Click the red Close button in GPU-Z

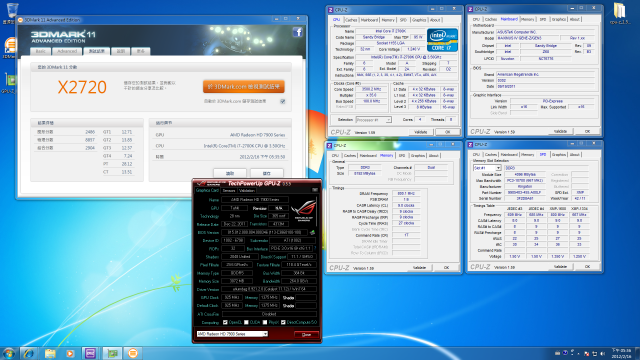[x=306, y=334]
